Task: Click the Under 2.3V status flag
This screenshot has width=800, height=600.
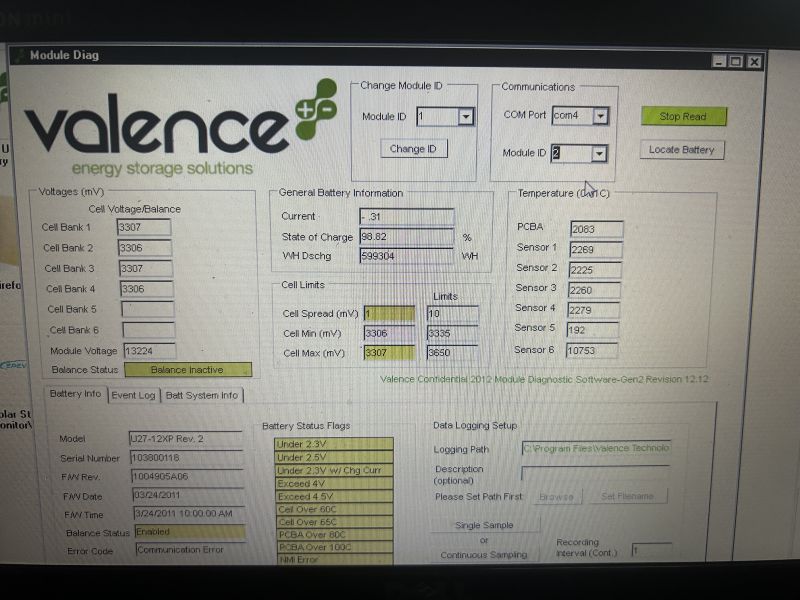Action: pyautogui.click(x=334, y=444)
